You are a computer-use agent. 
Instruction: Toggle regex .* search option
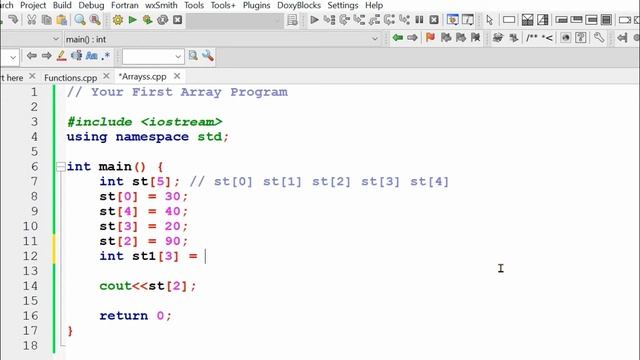106,56
